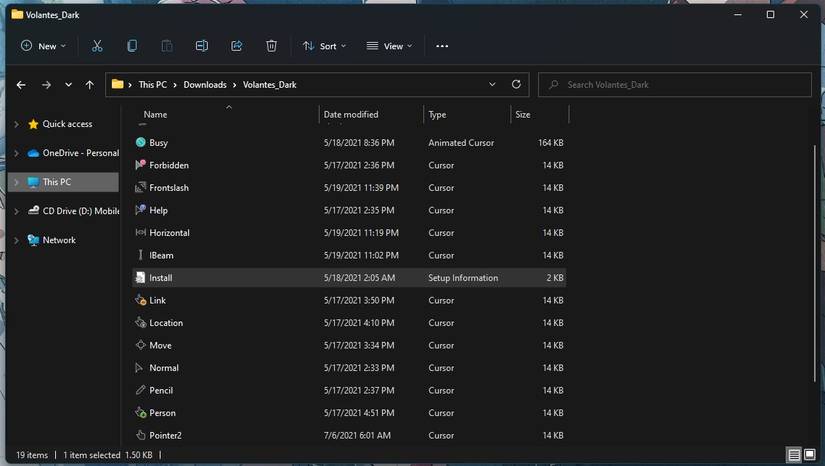The height and width of the screenshot is (466, 825).
Task: Click the Downloads breadcrumb in address bar
Action: 205,85
